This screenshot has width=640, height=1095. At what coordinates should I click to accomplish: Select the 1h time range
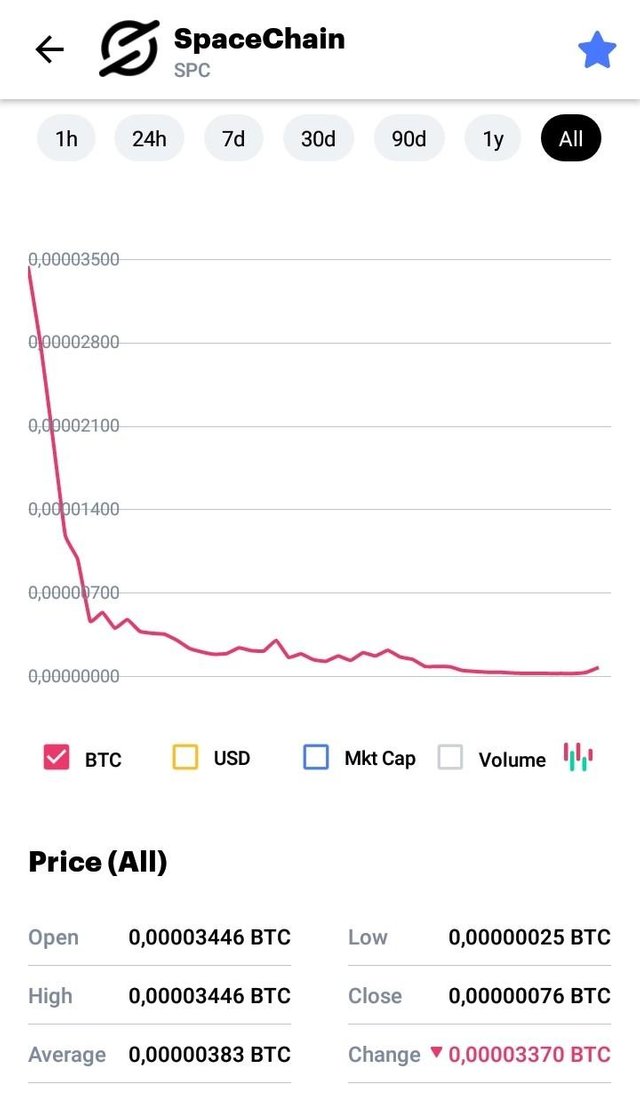click(66, 138)
